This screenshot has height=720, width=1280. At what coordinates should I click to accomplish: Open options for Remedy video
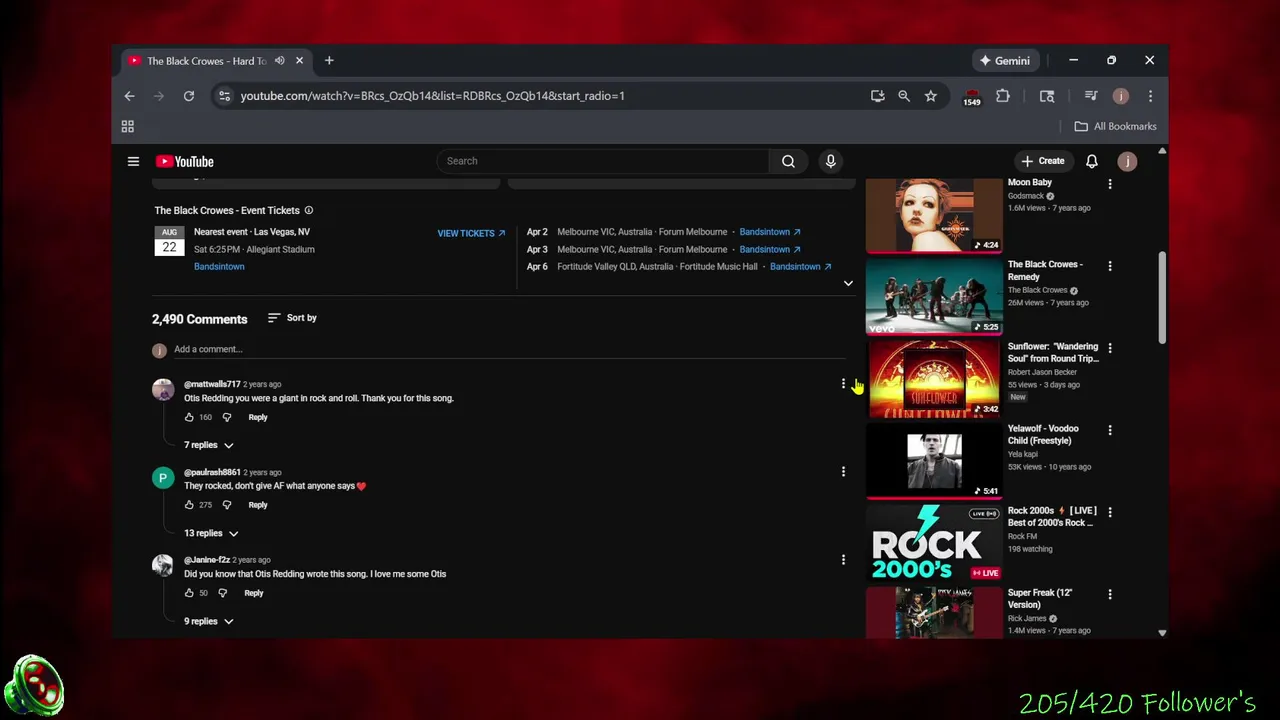[1109, 266]
